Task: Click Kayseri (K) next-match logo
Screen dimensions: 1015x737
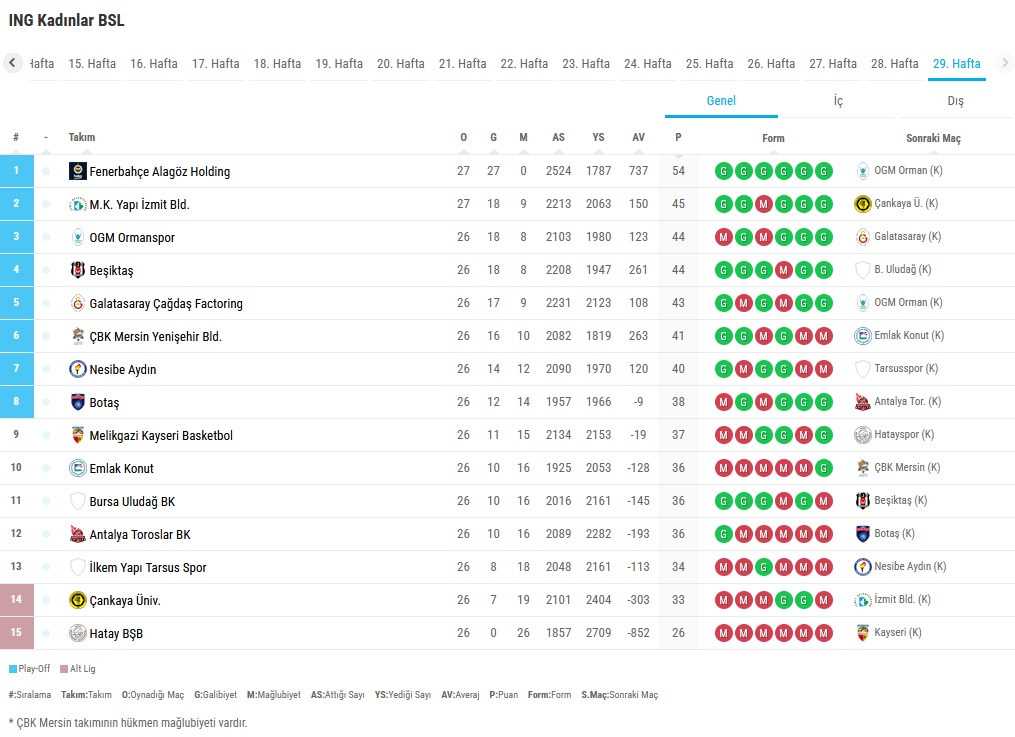Action: pyautogui.click(x=862, y=633)
